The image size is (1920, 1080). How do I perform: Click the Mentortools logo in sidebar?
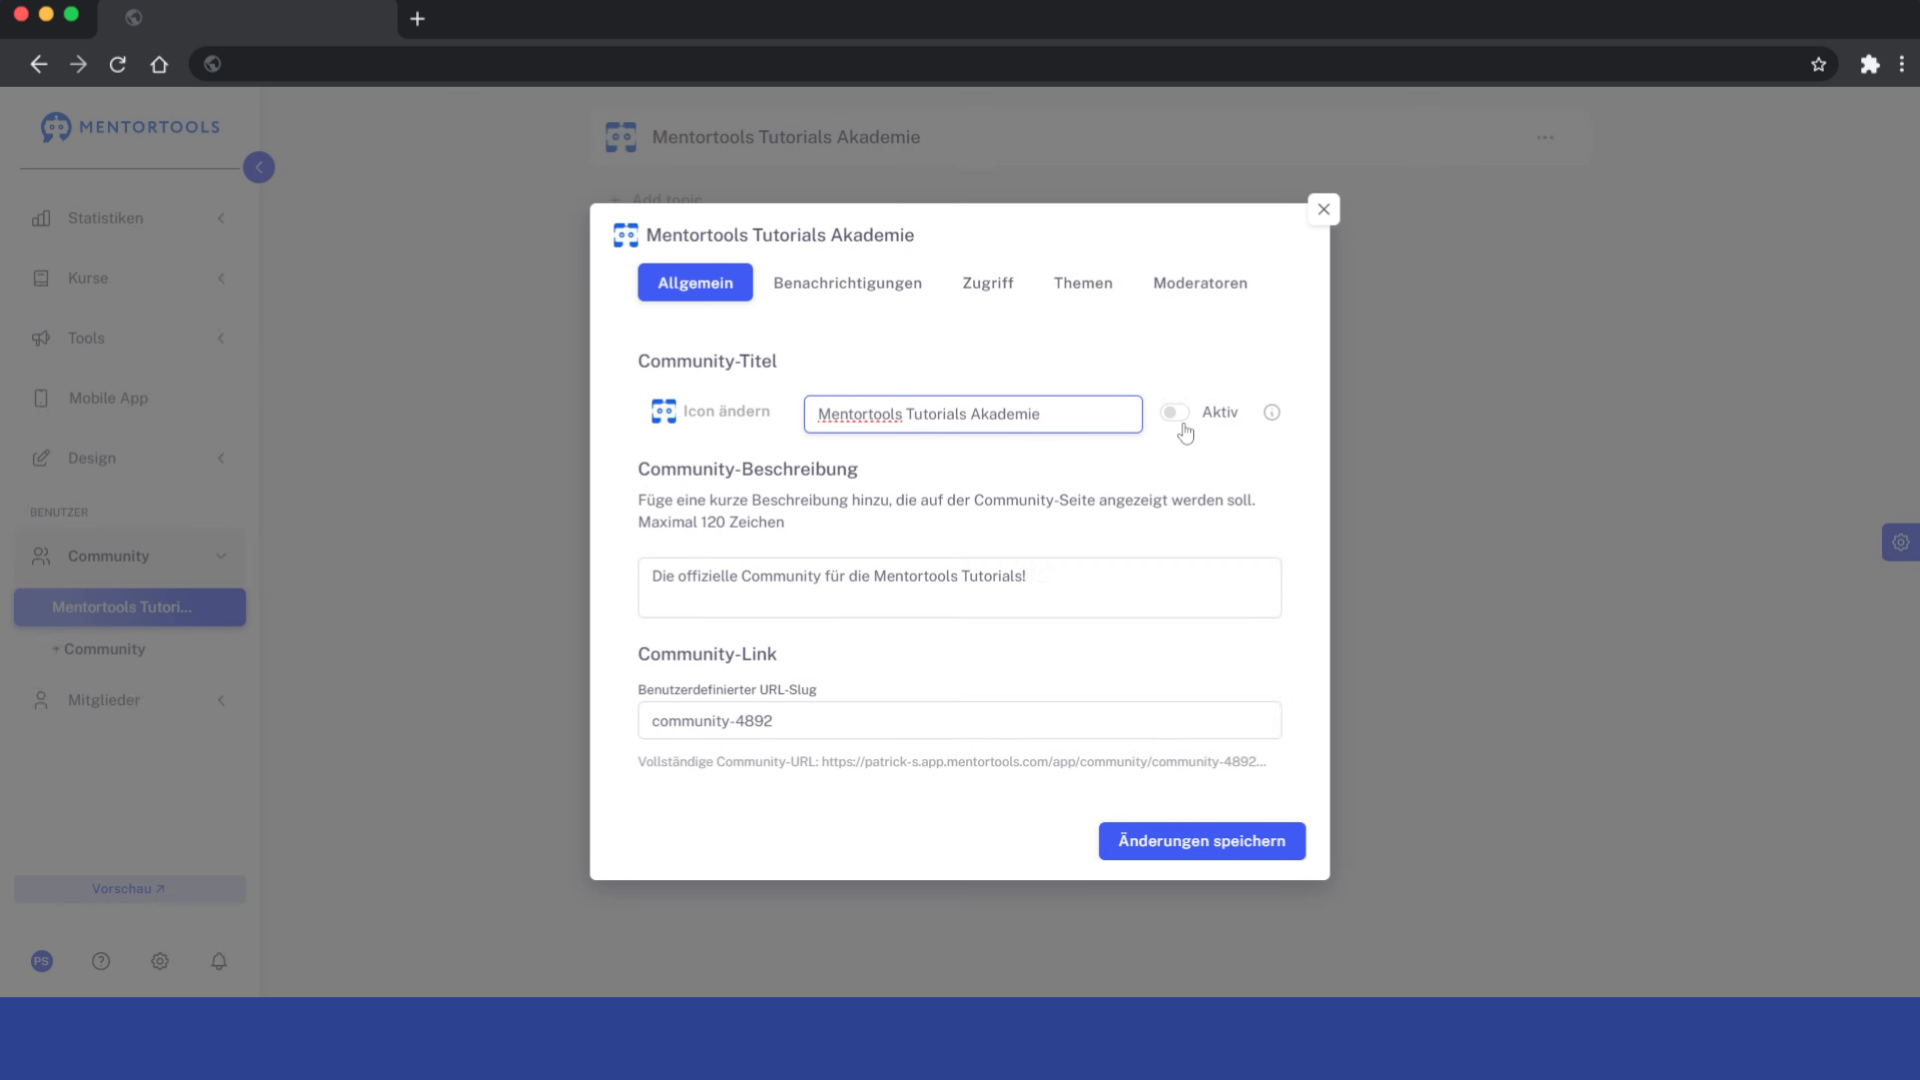[130, 127]
